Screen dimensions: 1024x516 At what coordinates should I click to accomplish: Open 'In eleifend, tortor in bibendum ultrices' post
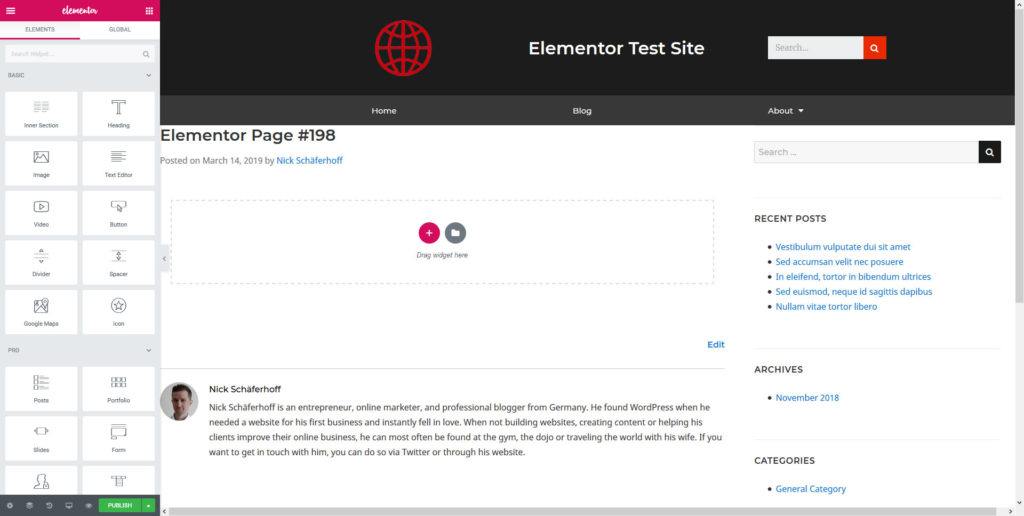pyautogui.click(x=853, y=277)
